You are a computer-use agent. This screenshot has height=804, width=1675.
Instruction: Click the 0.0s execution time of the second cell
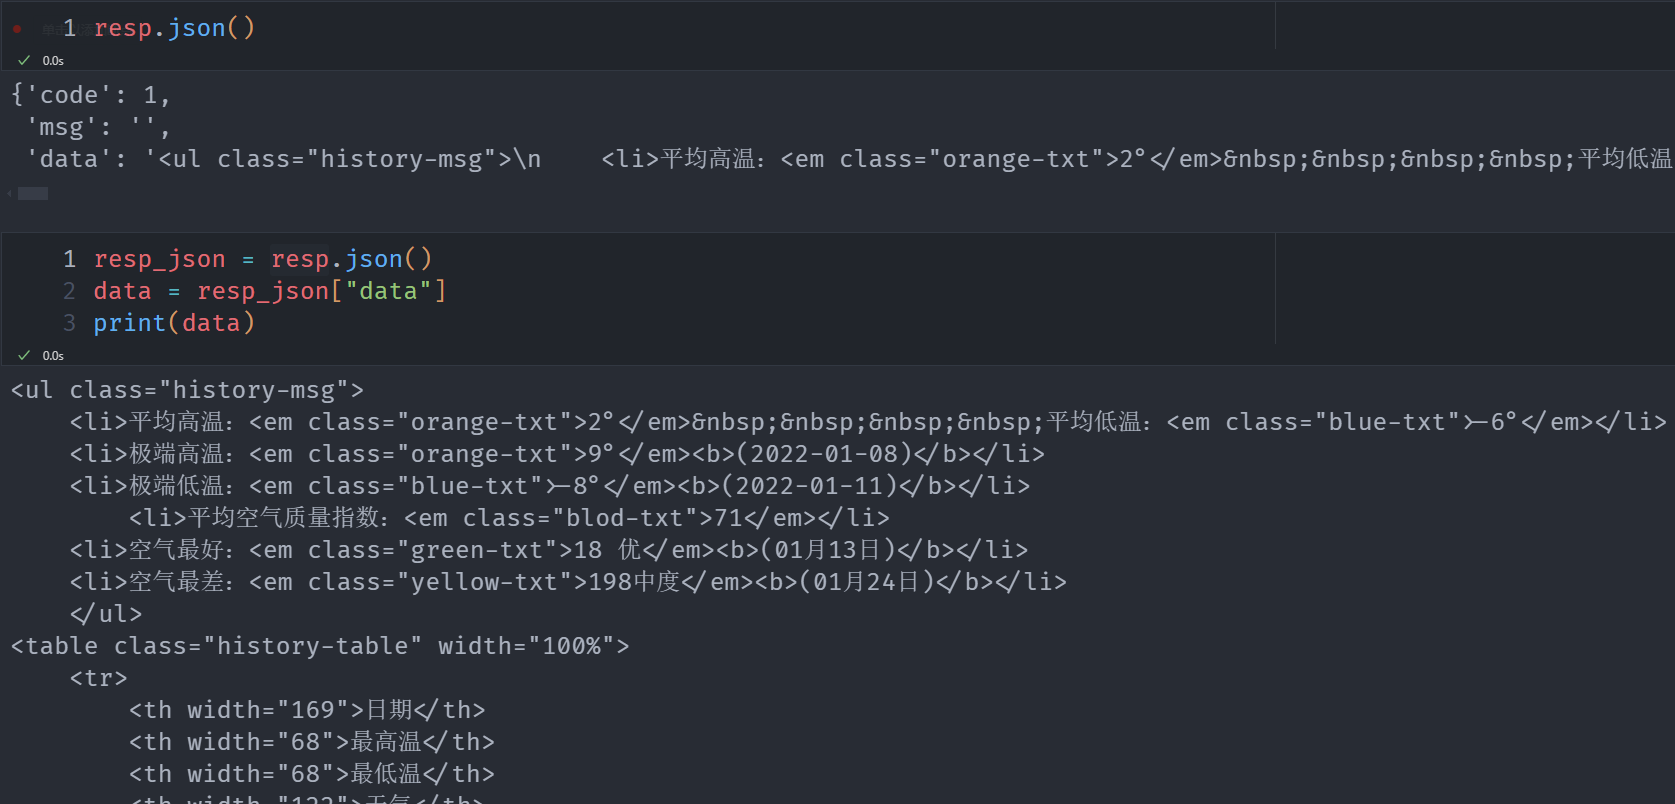pos(53,356)
